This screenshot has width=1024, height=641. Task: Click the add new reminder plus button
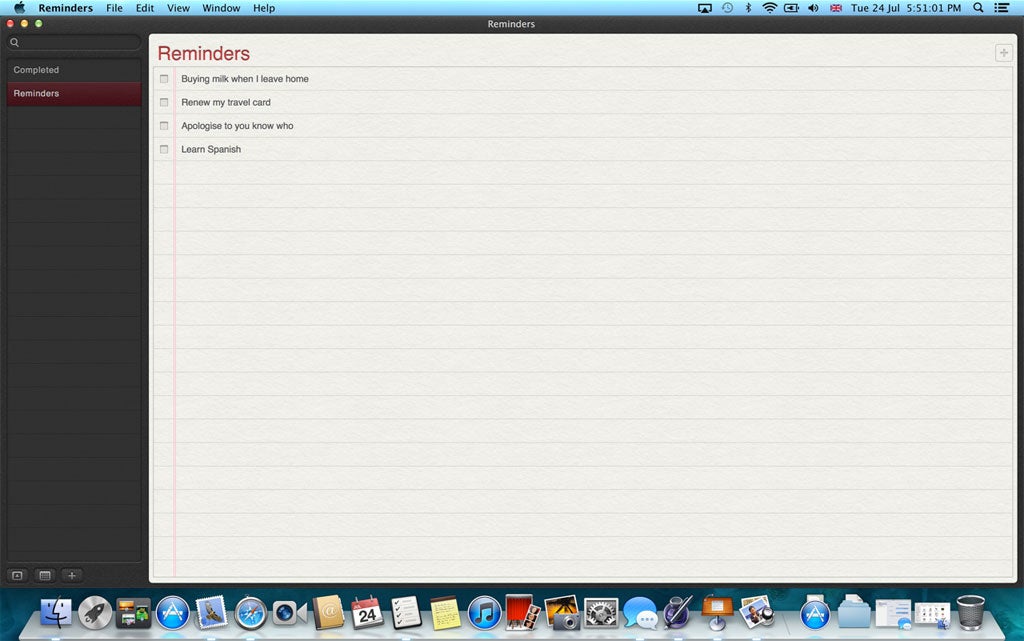tap(1003, 53)
